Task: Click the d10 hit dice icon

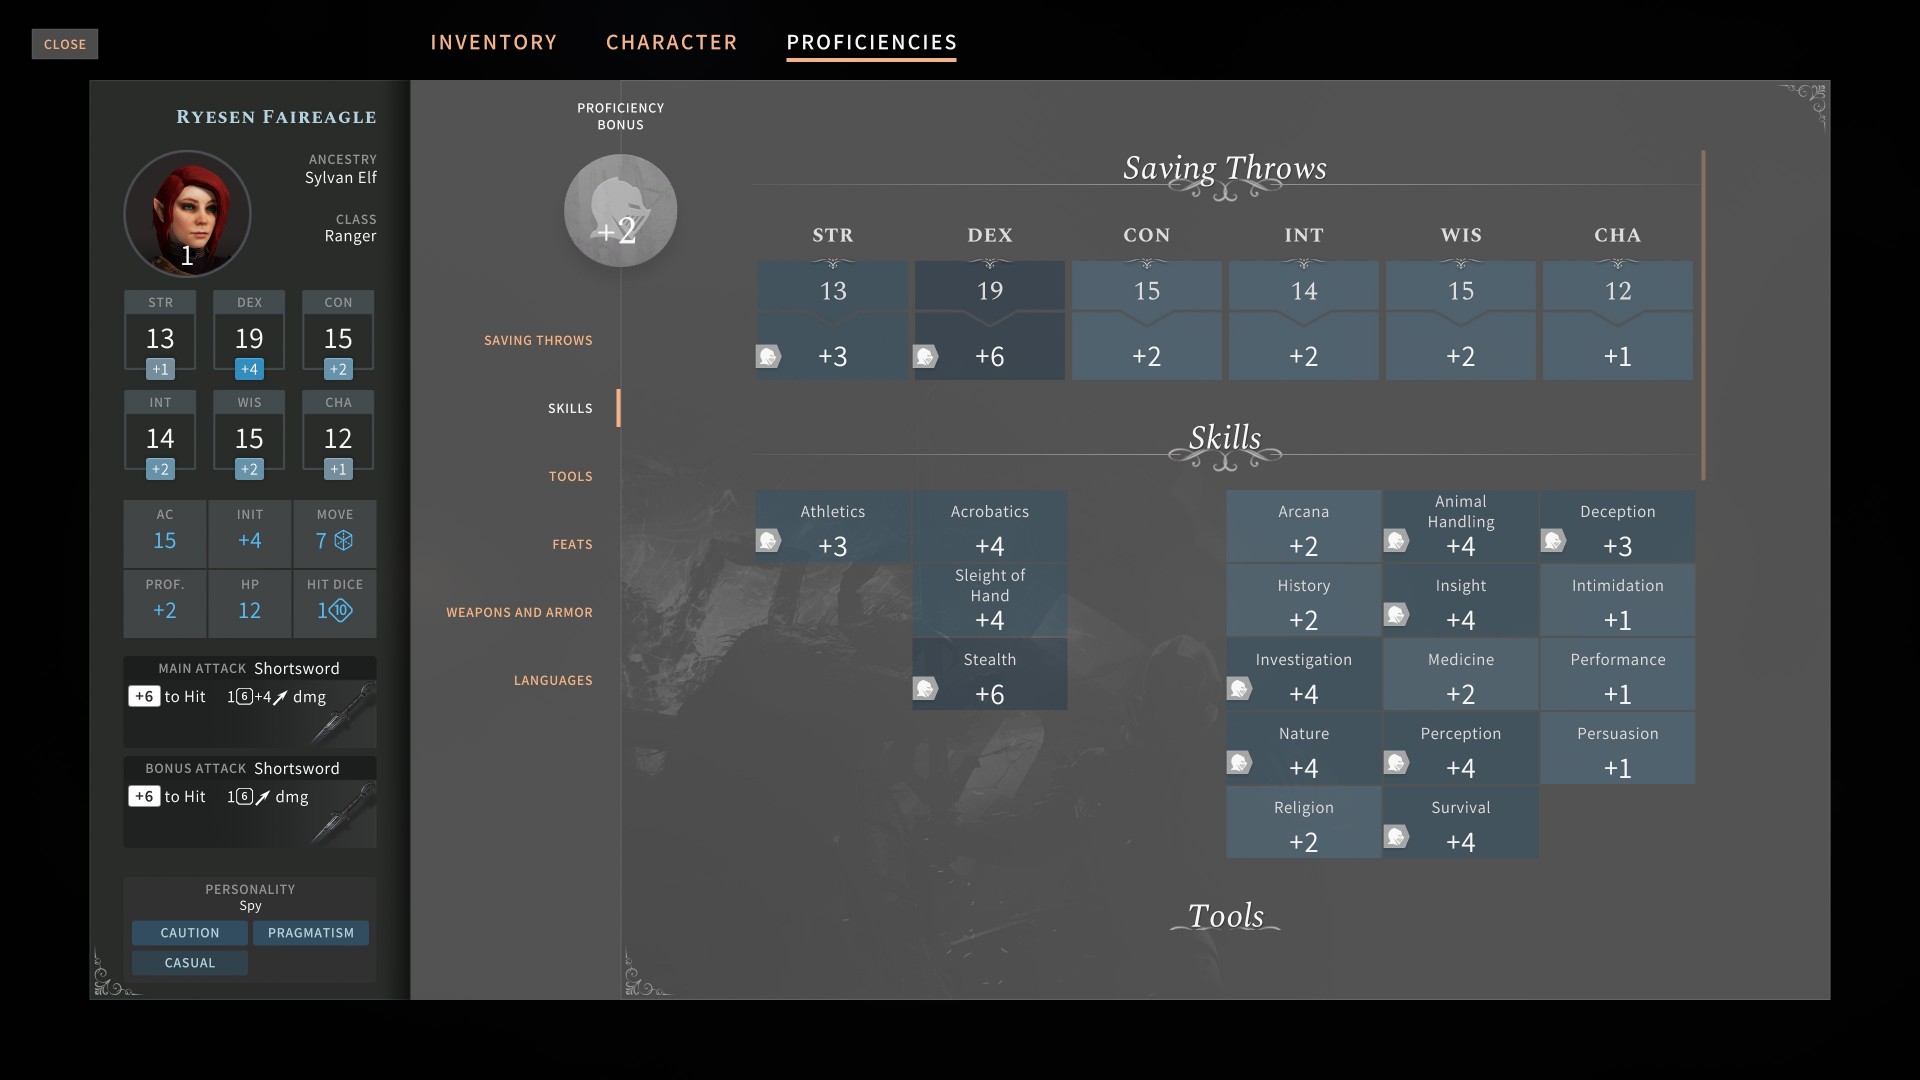Action: click(x=340, y=611)
